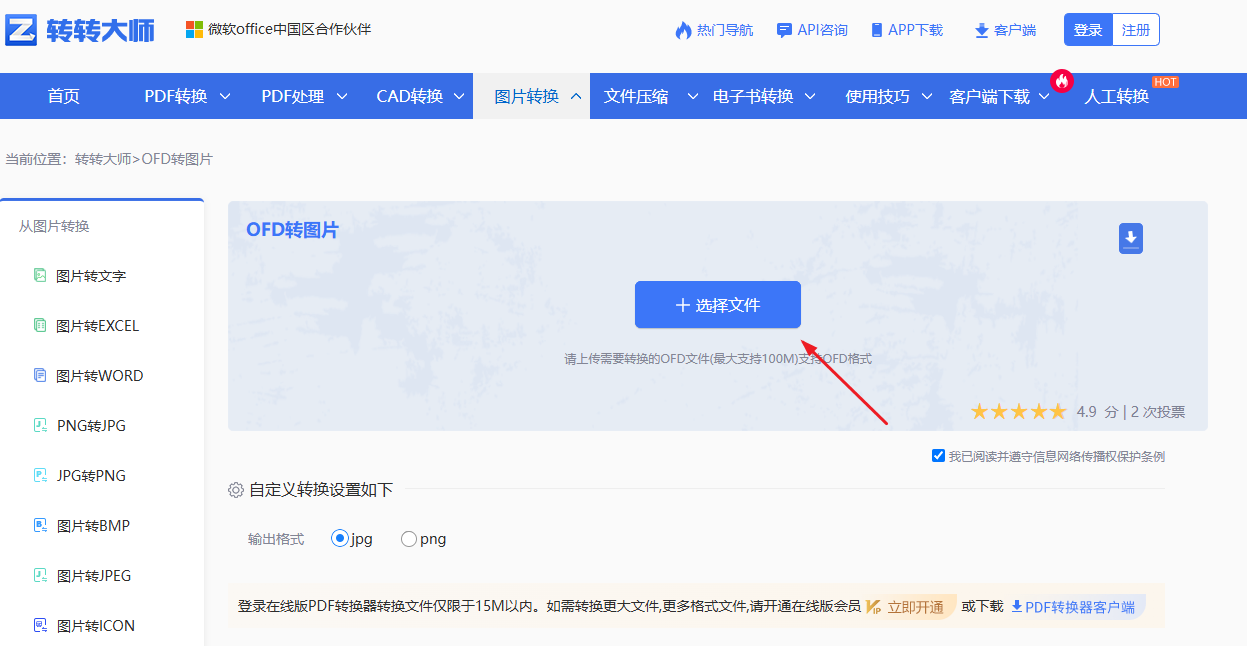Image resolution: width=1247 pixels, height=646 pixels.
Task: Click the APP下载 phone icon
Action: tap(875, 30)
